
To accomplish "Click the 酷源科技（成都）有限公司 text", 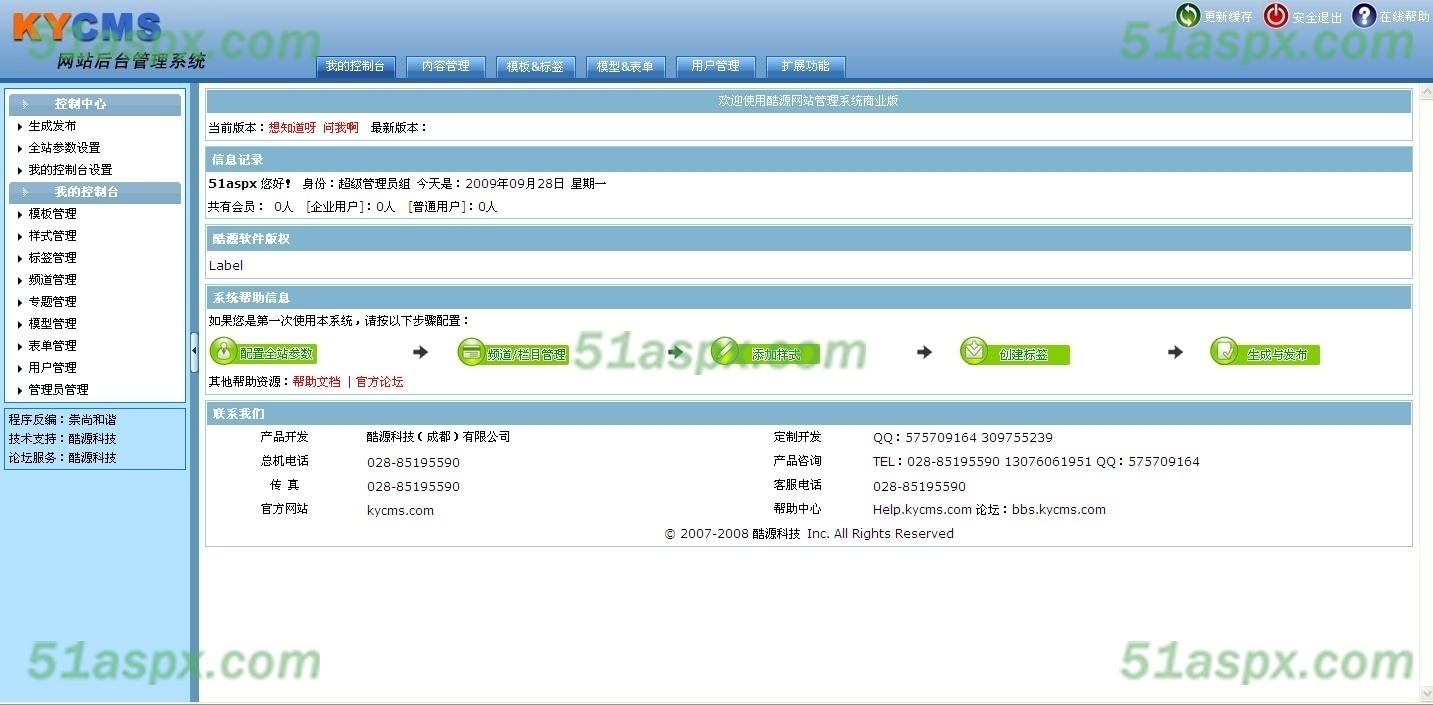I will coord(439,437).
